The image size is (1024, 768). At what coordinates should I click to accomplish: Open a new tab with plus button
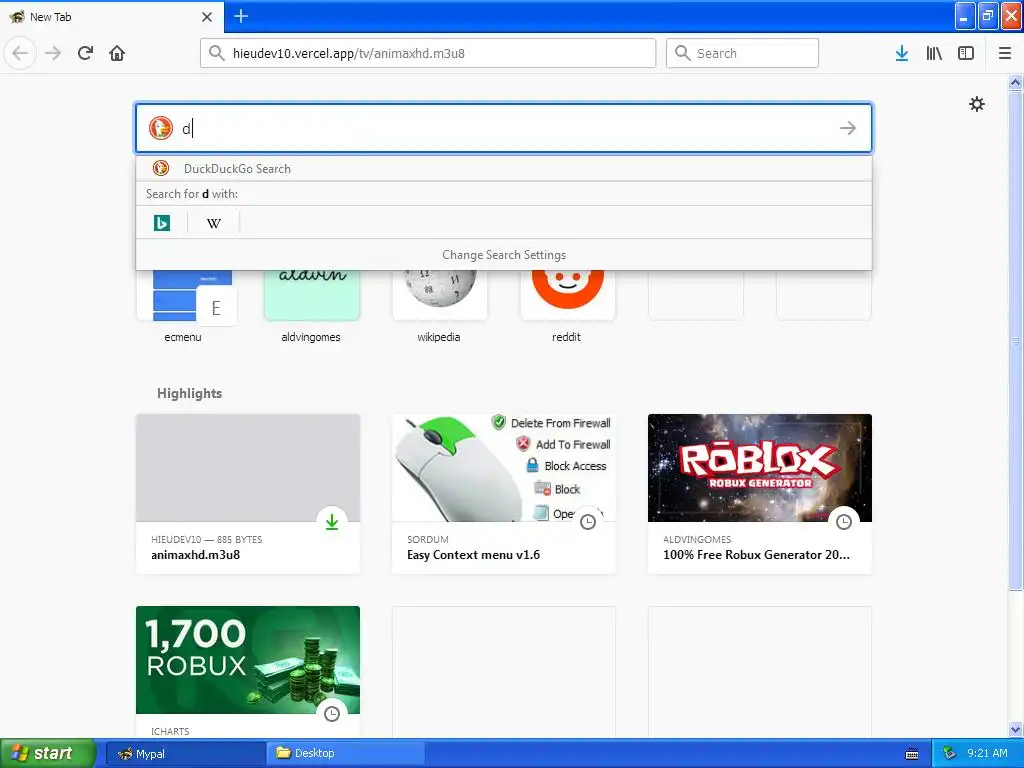click(x=241, y=16)
